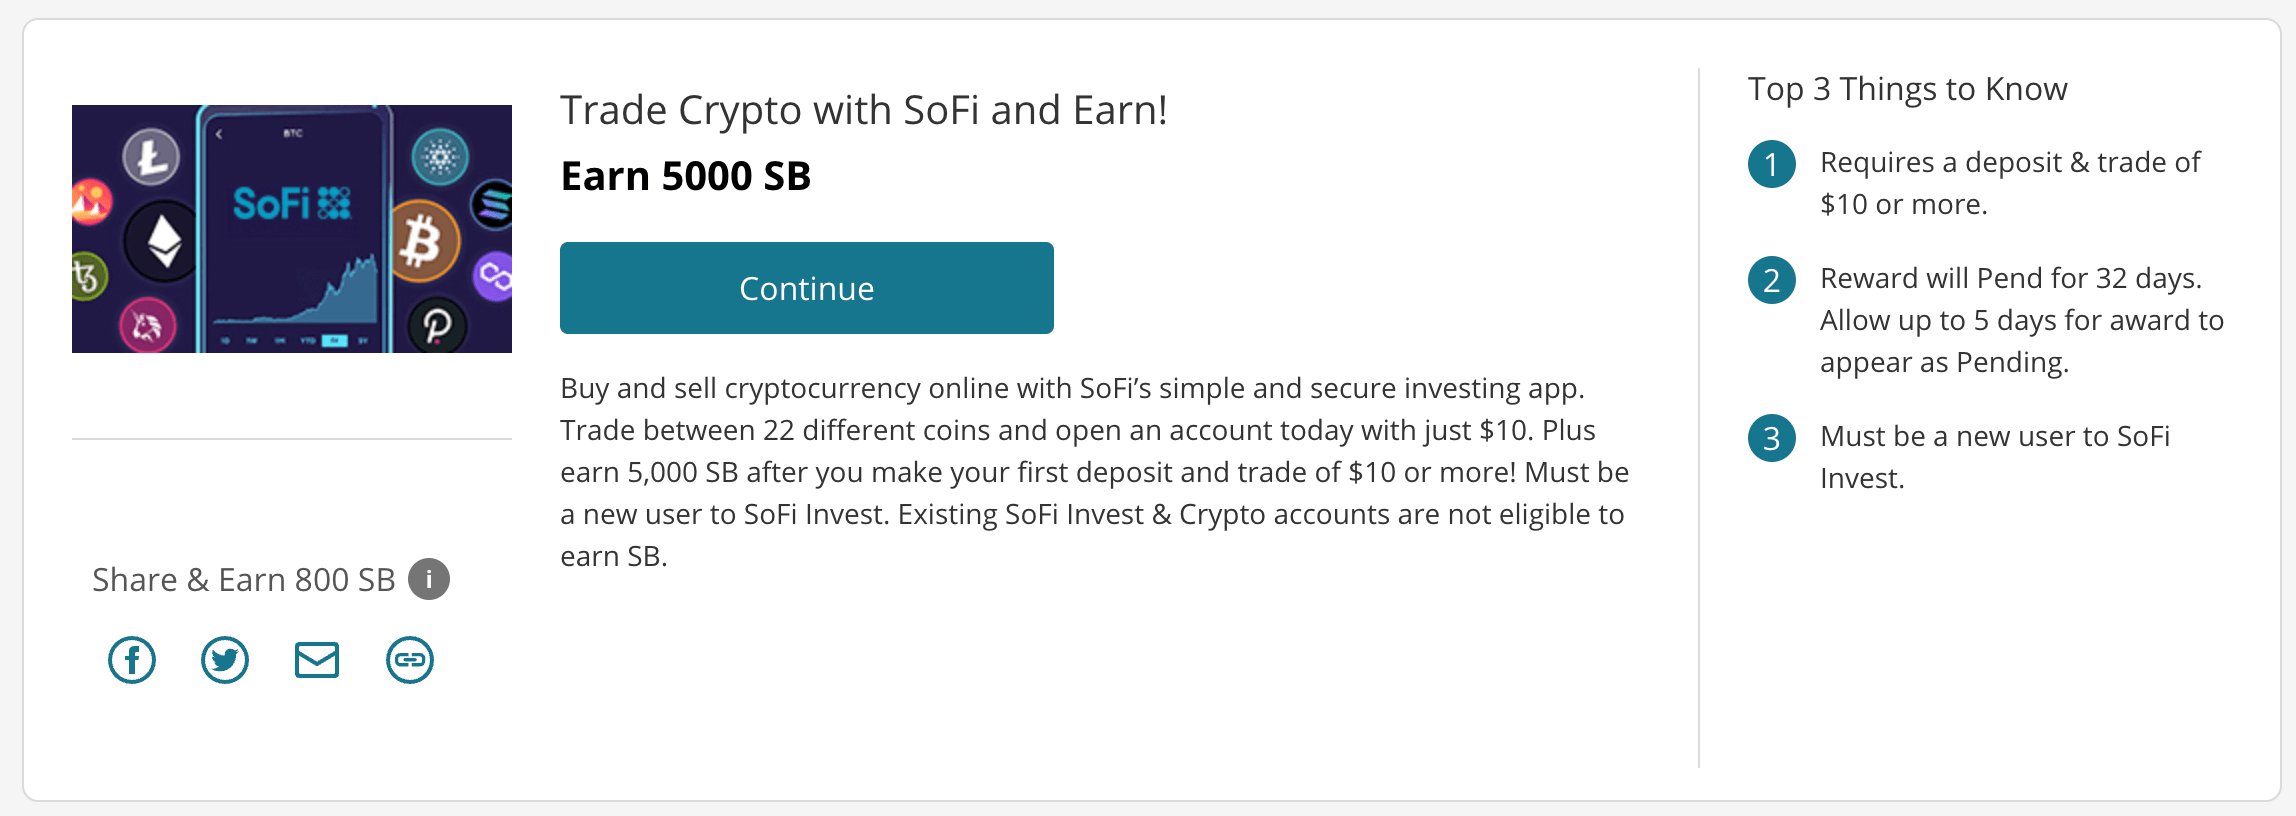The height and width of the screenshot is (816, 2296).
Task: Click the Facebook circle icon
Action: pyautogui.click(x=131, y=659)
